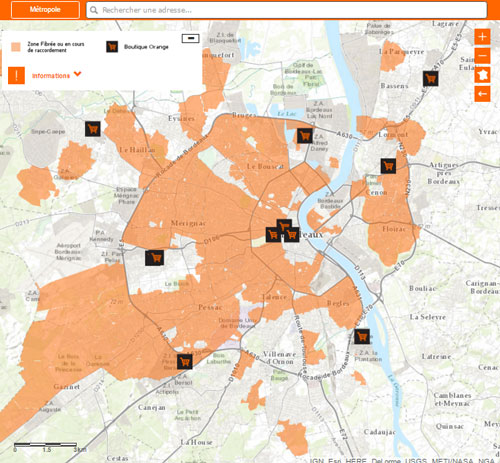This screenshot has height=463, width=500.
Task: Select the leftmost shop icon in central Bordeaux
Action: [273, 235]
